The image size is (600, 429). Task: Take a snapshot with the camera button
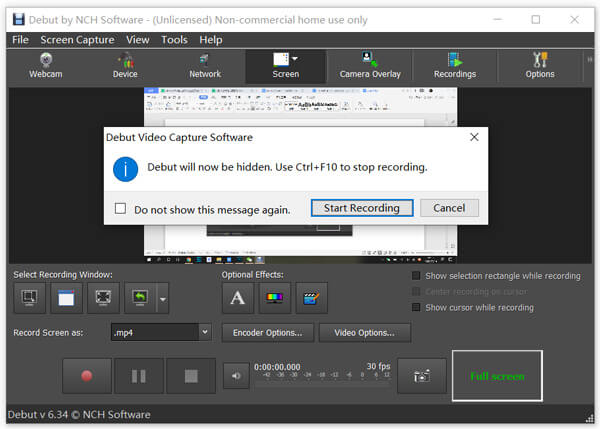tap(422, 376)
